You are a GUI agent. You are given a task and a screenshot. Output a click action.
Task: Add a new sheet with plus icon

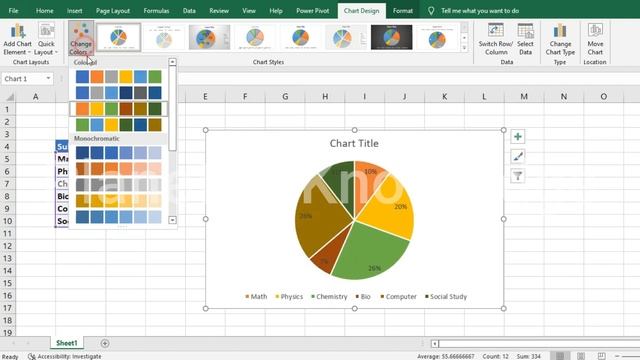(105, 343)
